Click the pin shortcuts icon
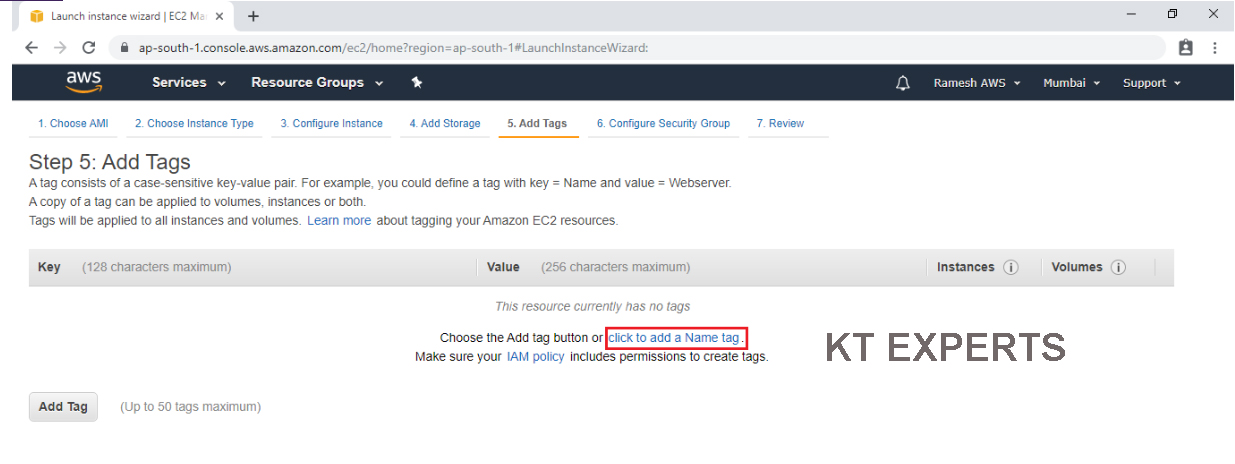The height and width of the screenshot is (464, 1235). click(417, 83)
